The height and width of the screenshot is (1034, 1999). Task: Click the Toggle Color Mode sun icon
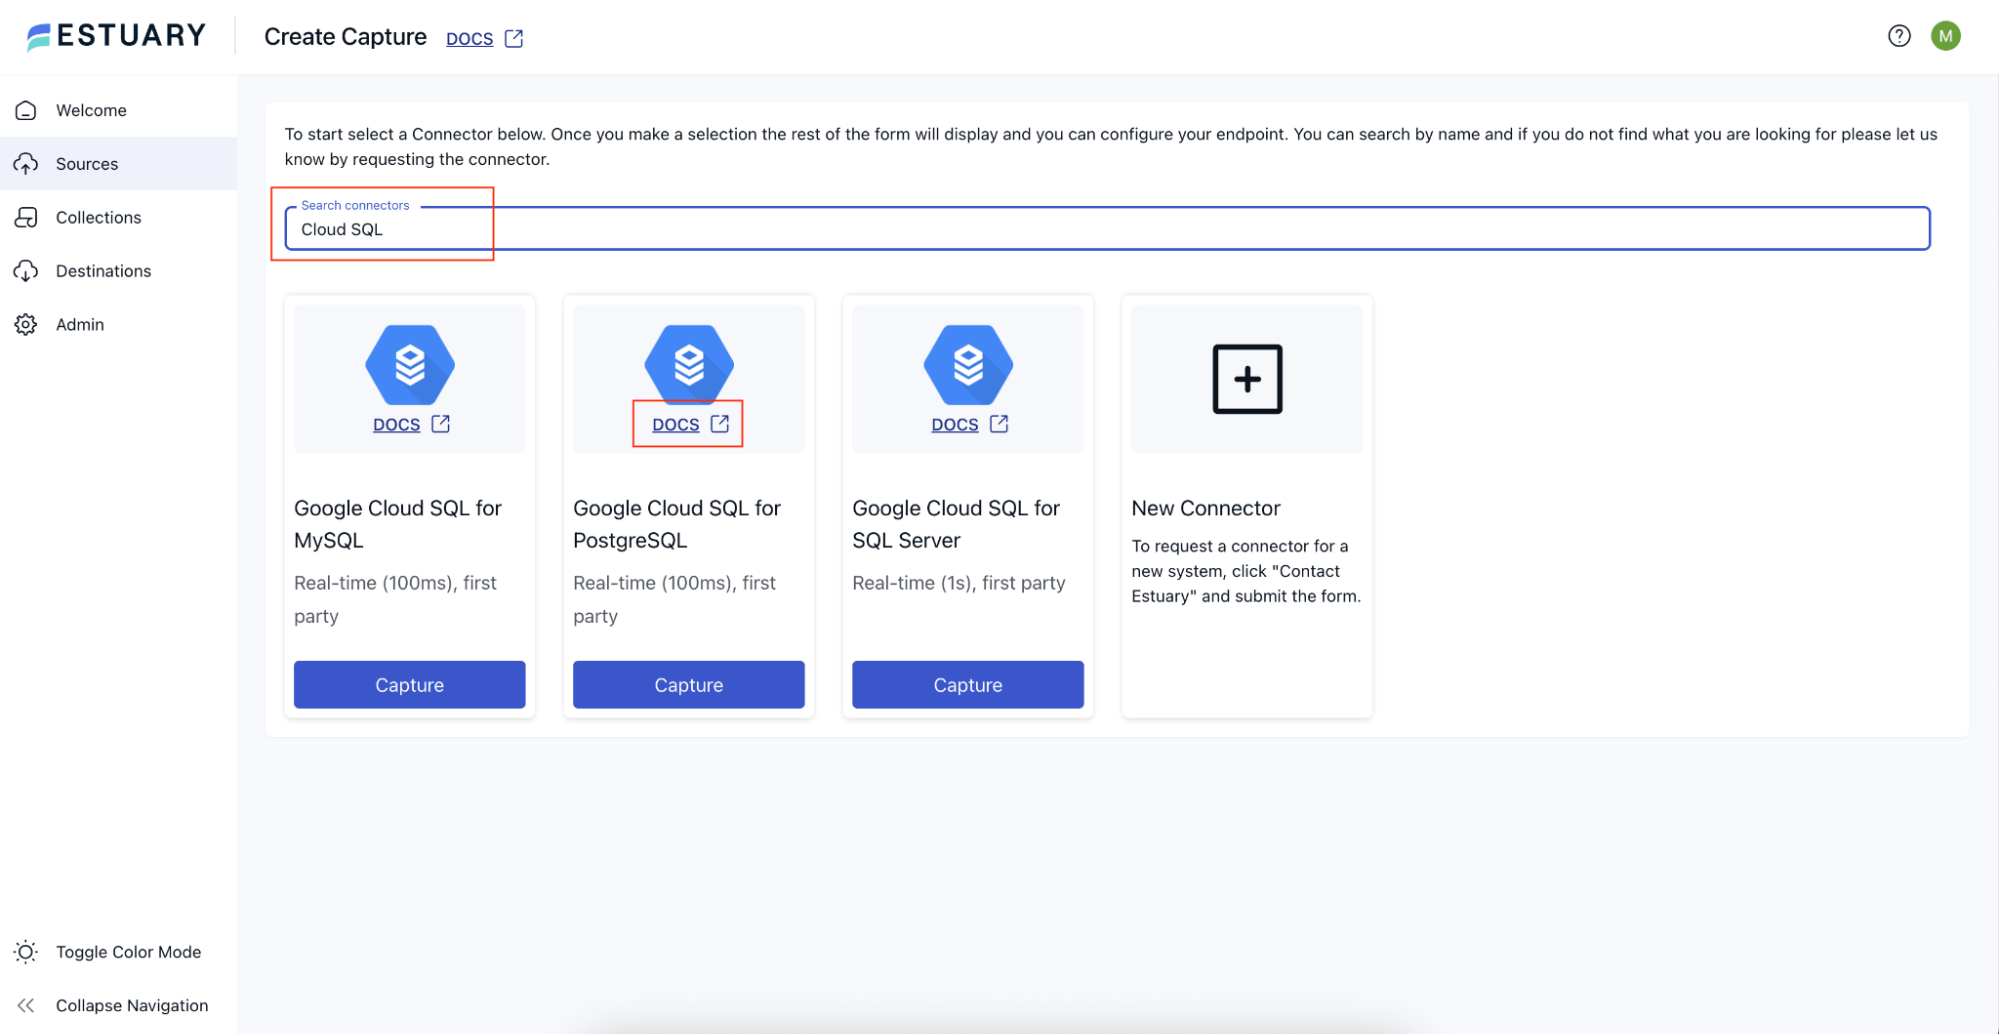[x=26, y=952]
